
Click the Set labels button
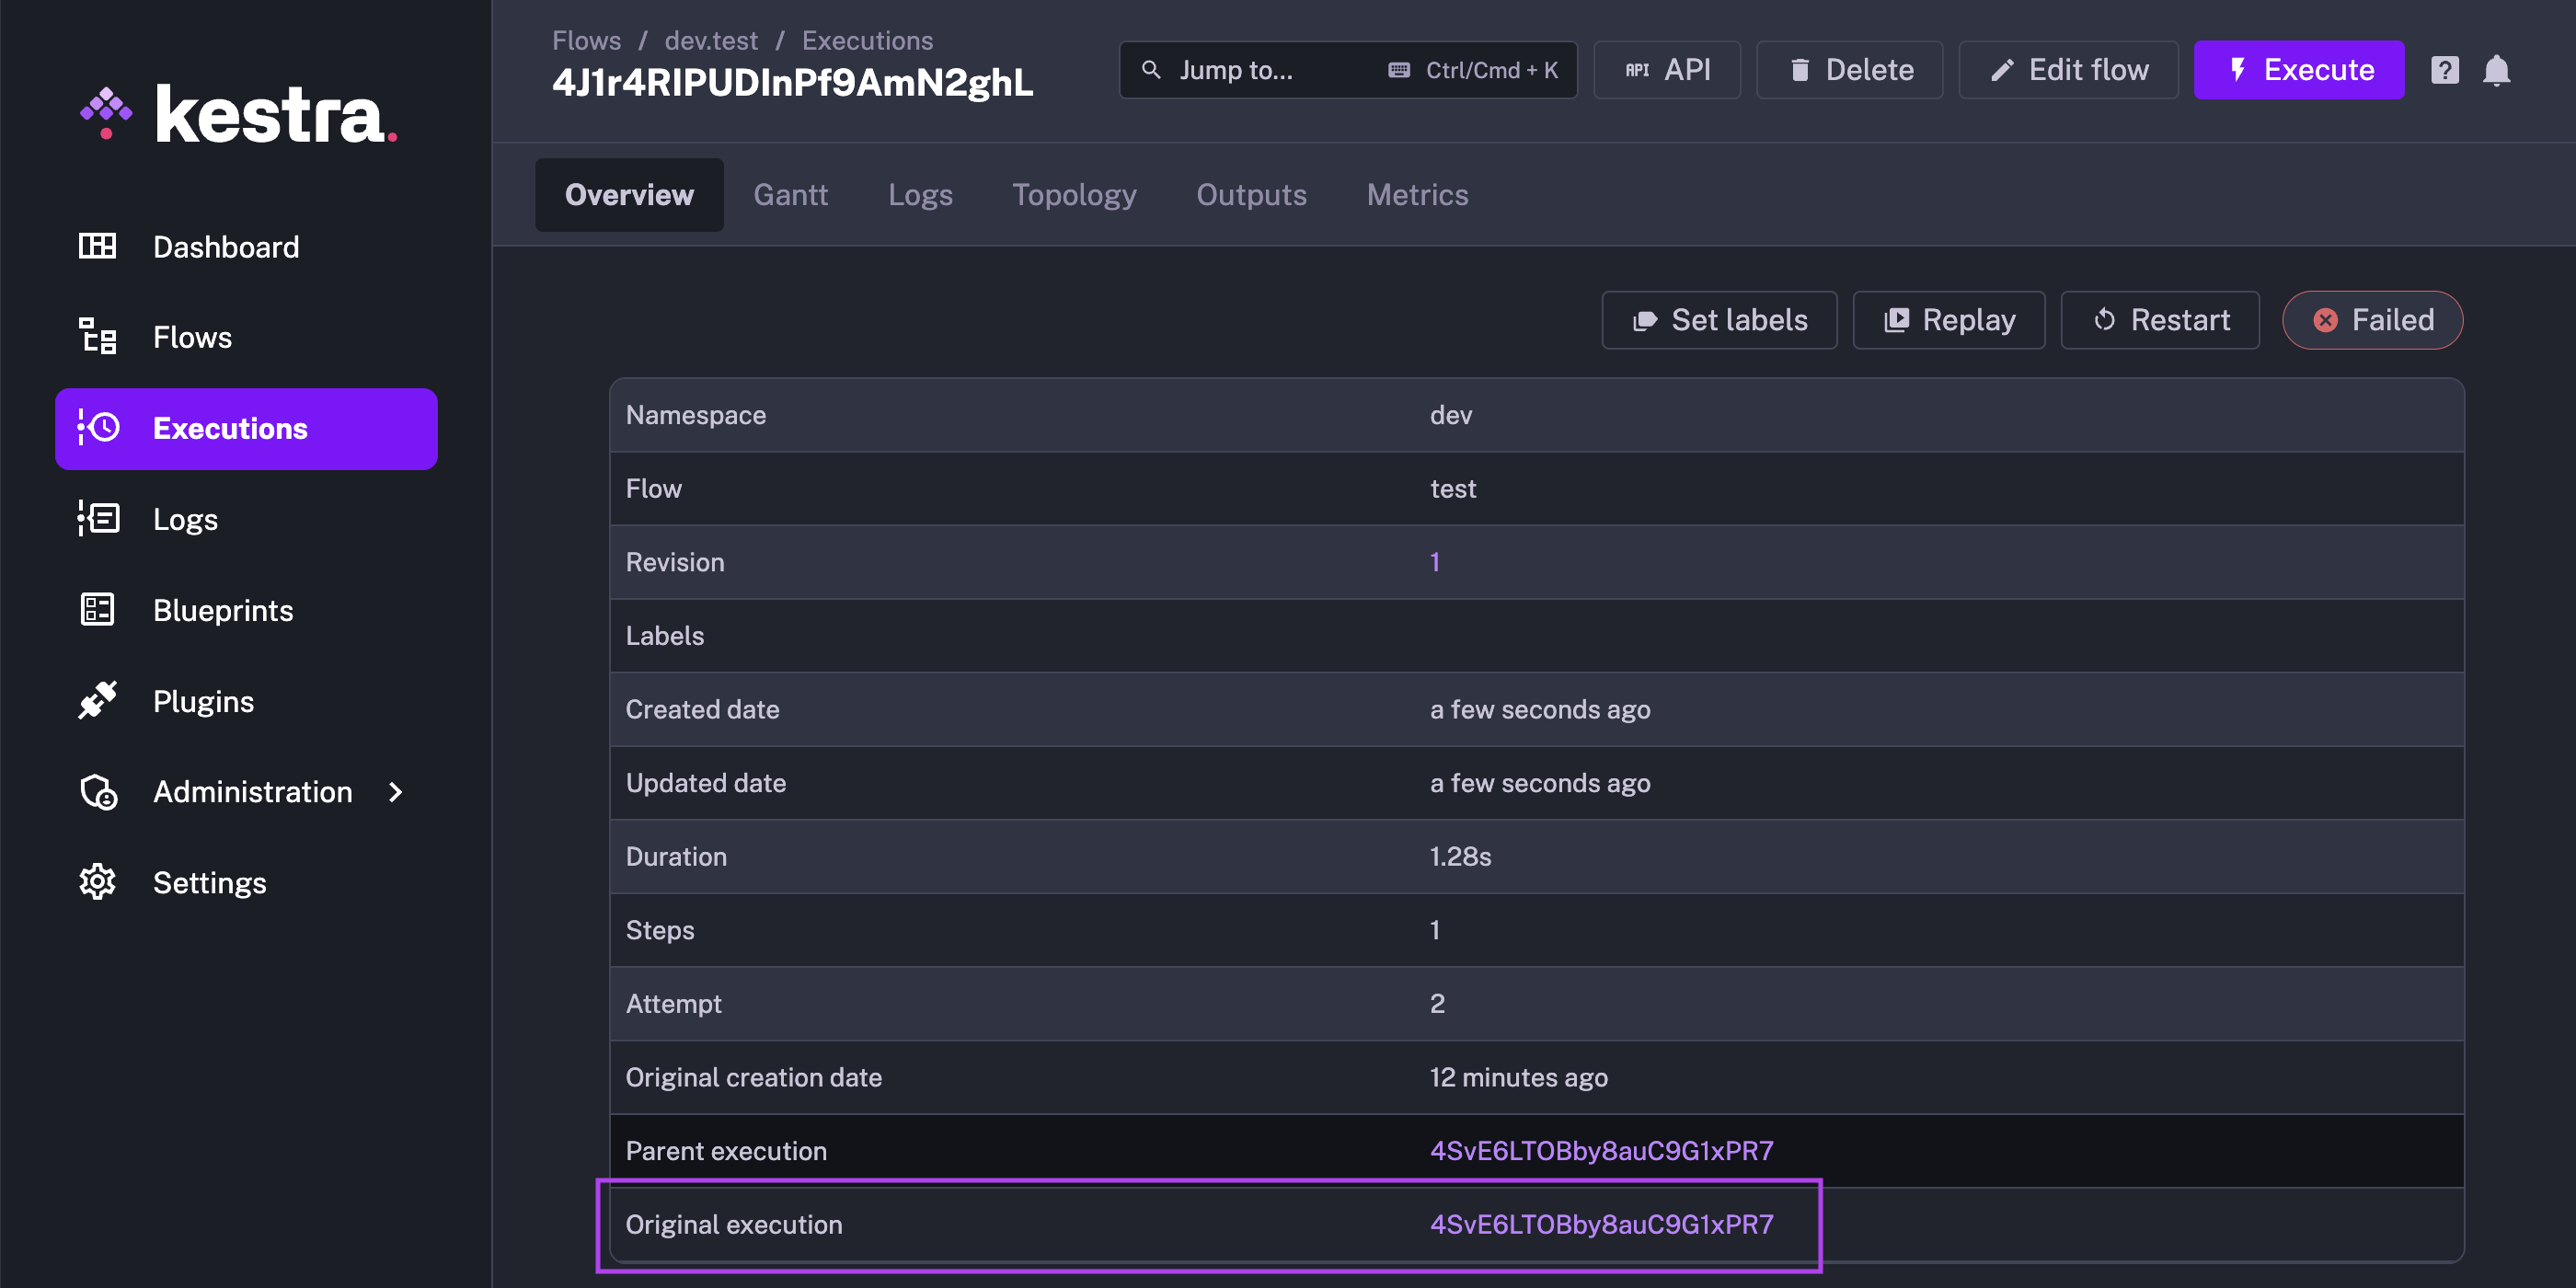point(1720,320)
